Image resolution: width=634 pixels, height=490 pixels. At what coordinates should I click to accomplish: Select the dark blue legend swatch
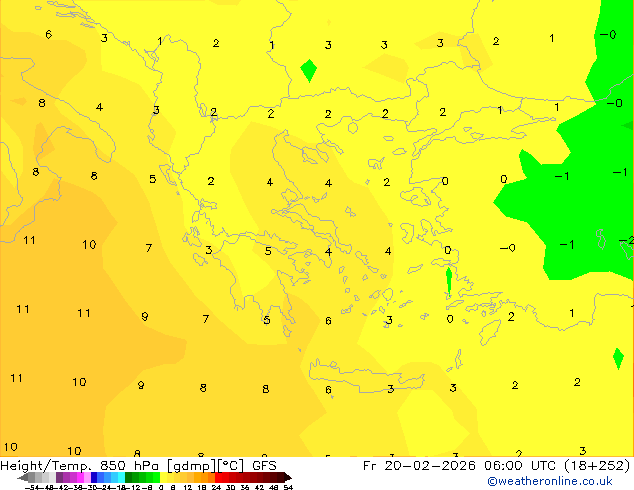[94, 477]
